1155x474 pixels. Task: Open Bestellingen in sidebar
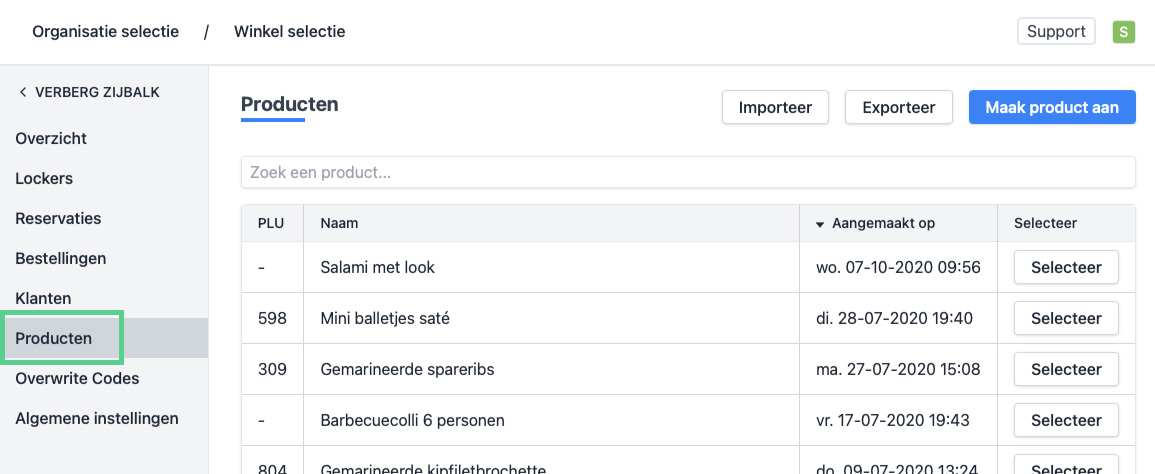[60, 258]
